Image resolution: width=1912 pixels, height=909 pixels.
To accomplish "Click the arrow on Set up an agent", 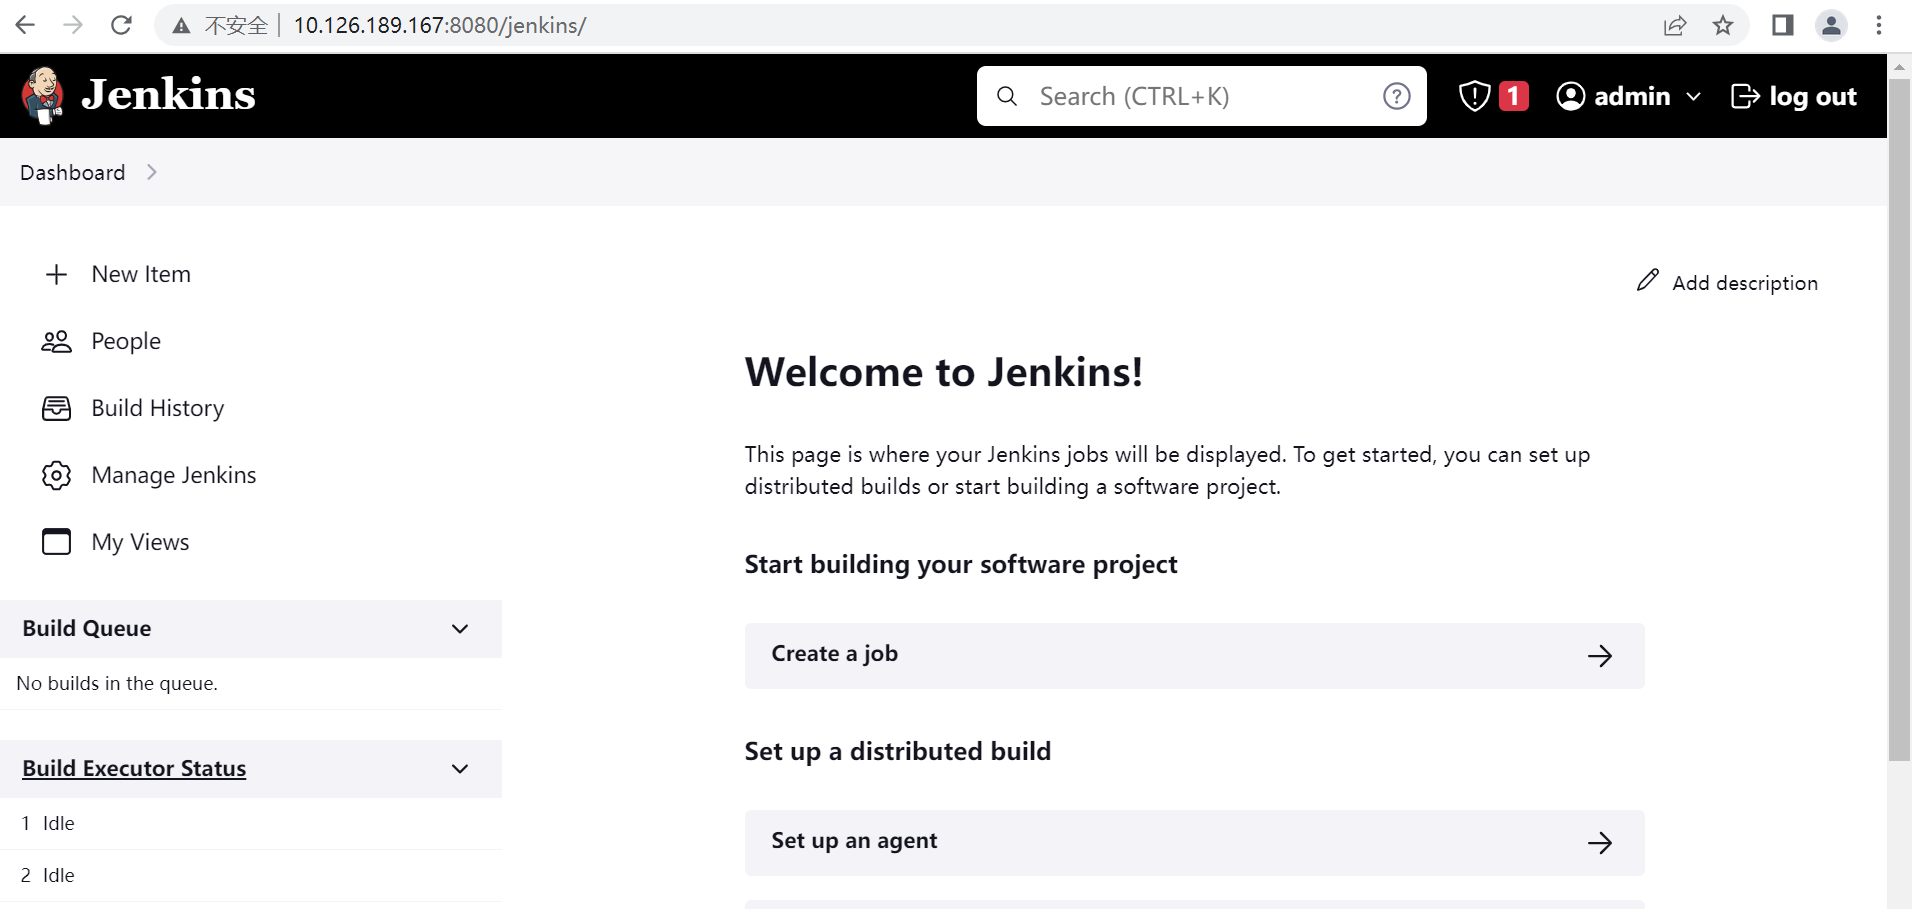I will 1600,843.
